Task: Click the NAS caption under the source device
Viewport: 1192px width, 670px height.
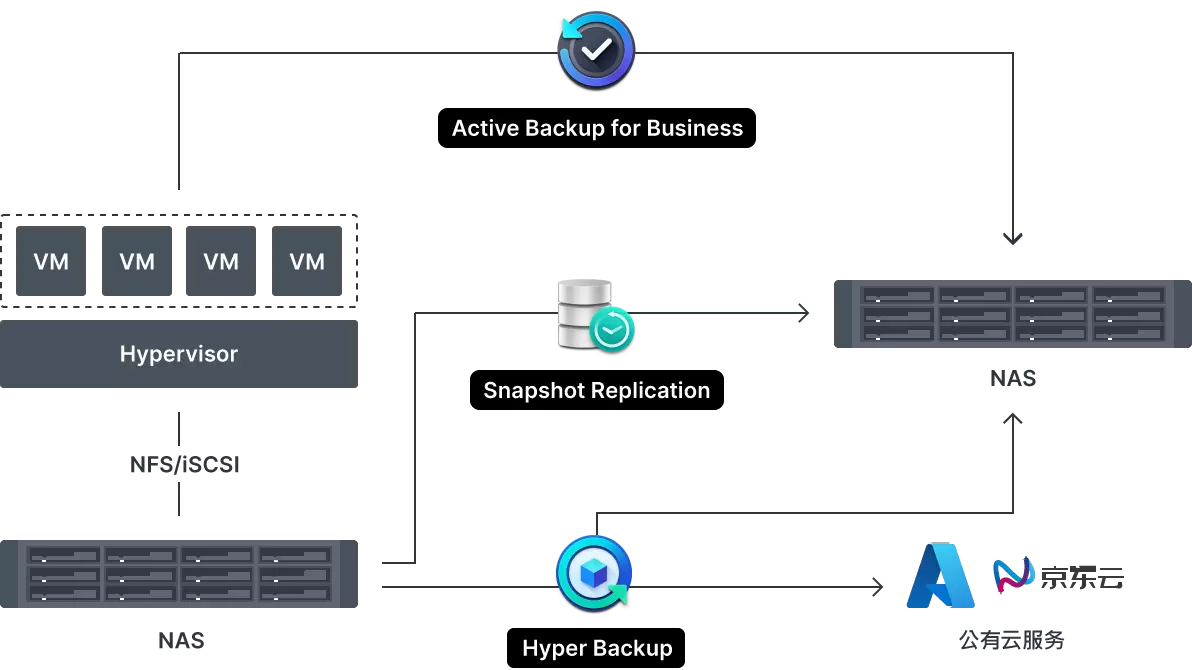Action: 181,640
